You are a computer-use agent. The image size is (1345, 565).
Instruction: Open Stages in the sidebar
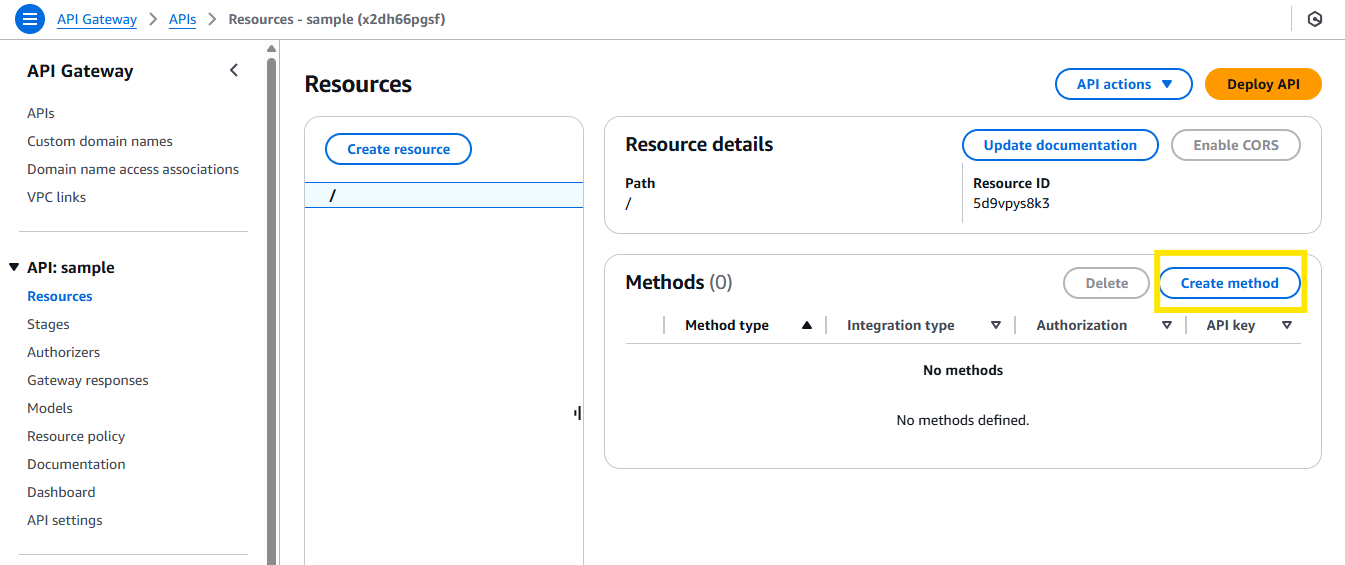point(48,324)
